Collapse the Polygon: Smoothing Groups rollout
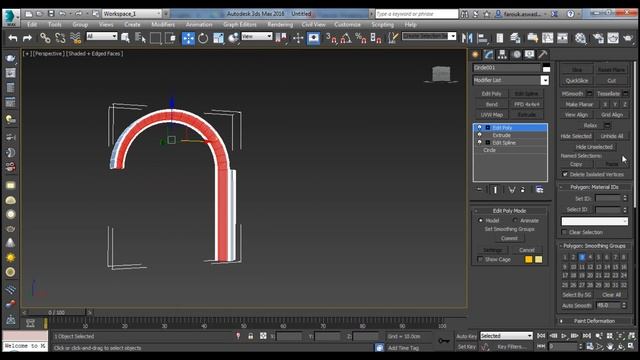This screenshot has width=640, height=360. [x=594, y=246]
